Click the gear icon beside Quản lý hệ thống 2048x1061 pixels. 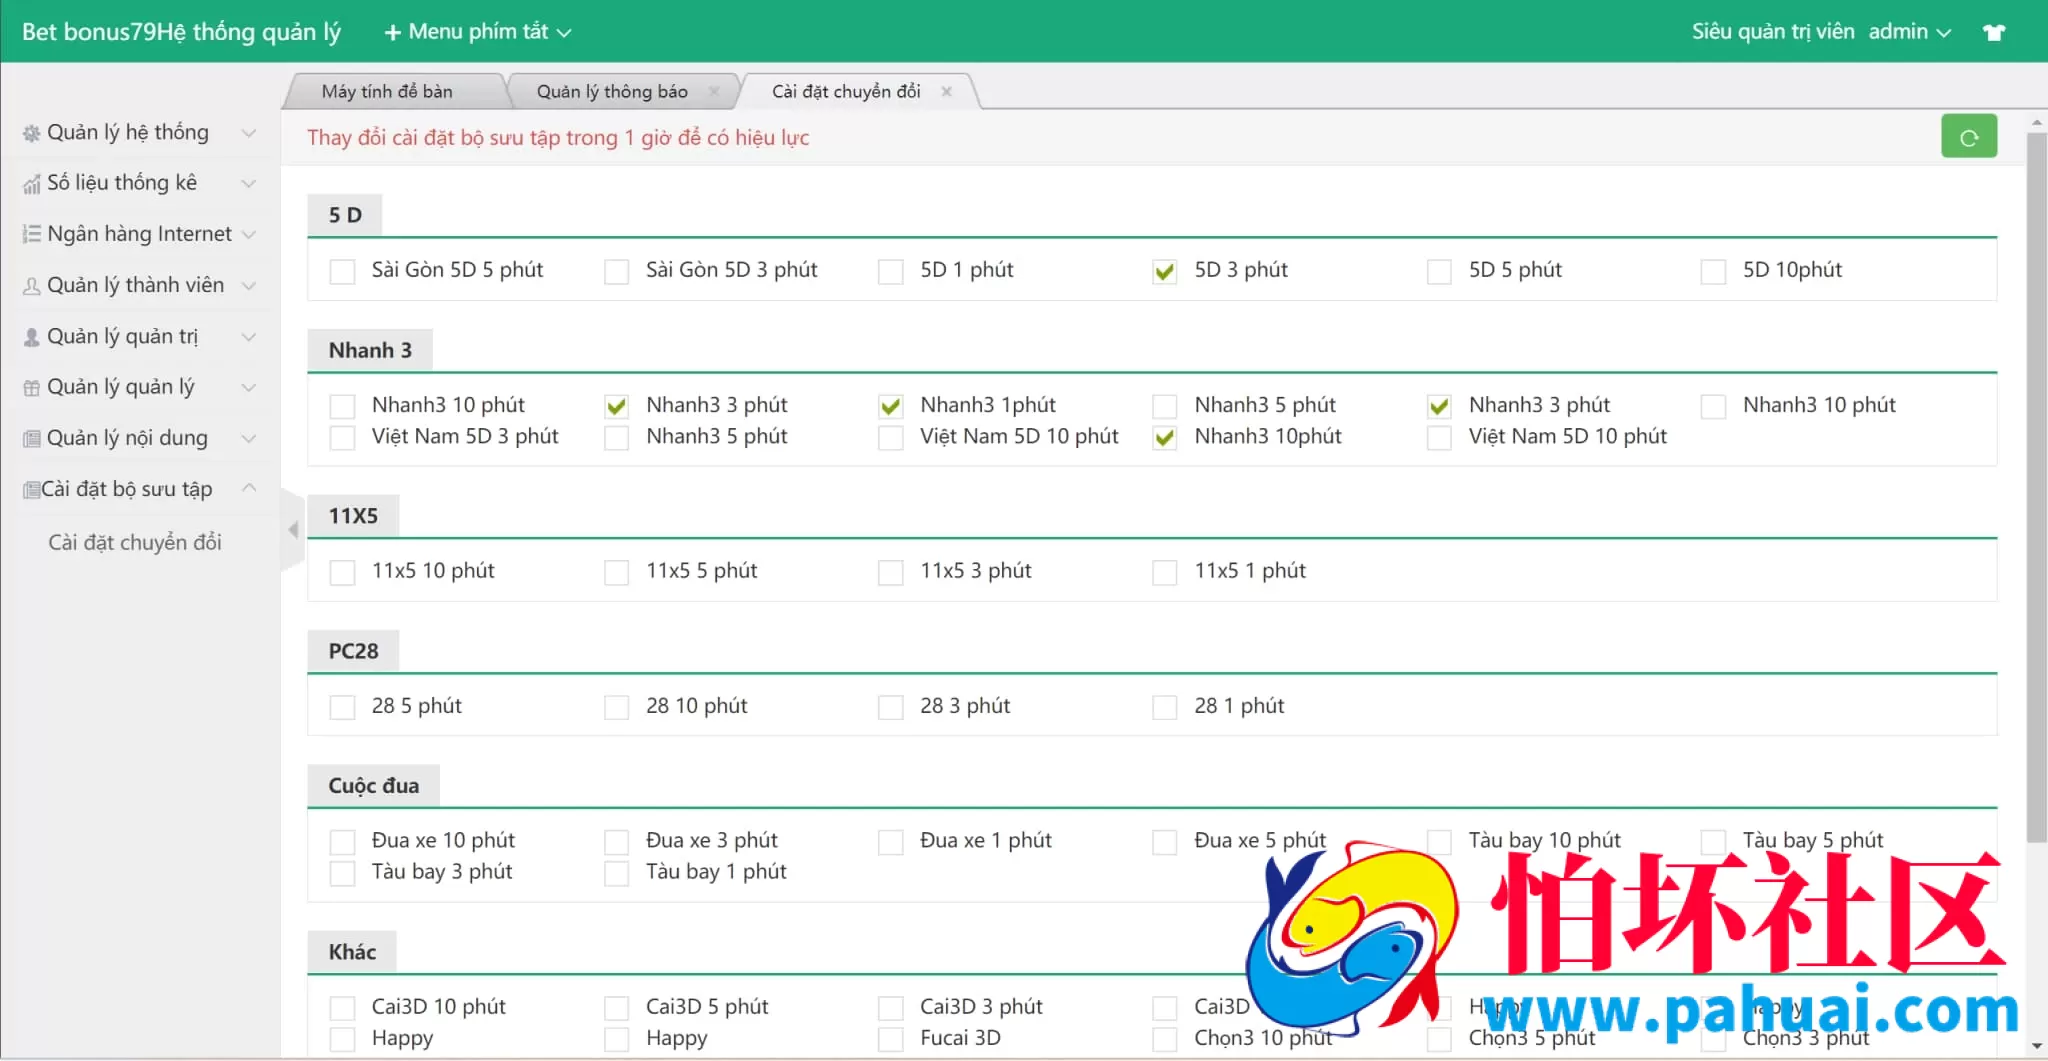[x=31, y=133]
